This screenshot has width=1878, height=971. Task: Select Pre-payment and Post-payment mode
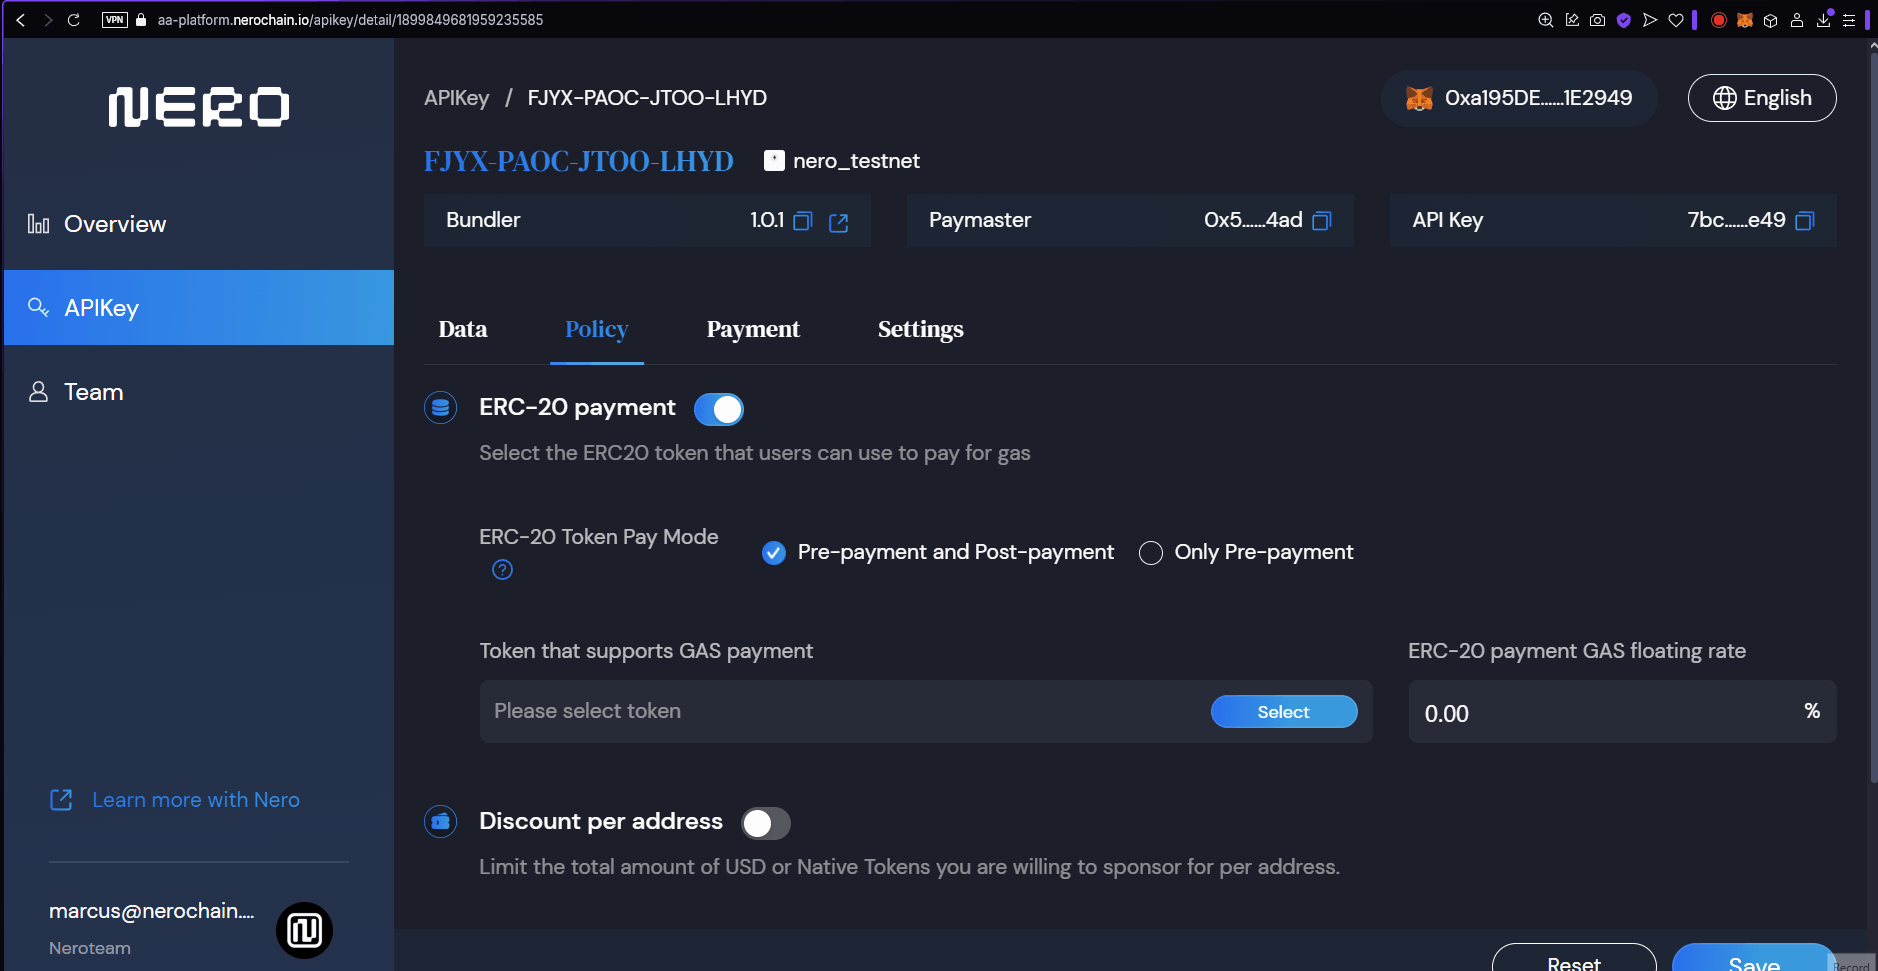click(774, 553)
